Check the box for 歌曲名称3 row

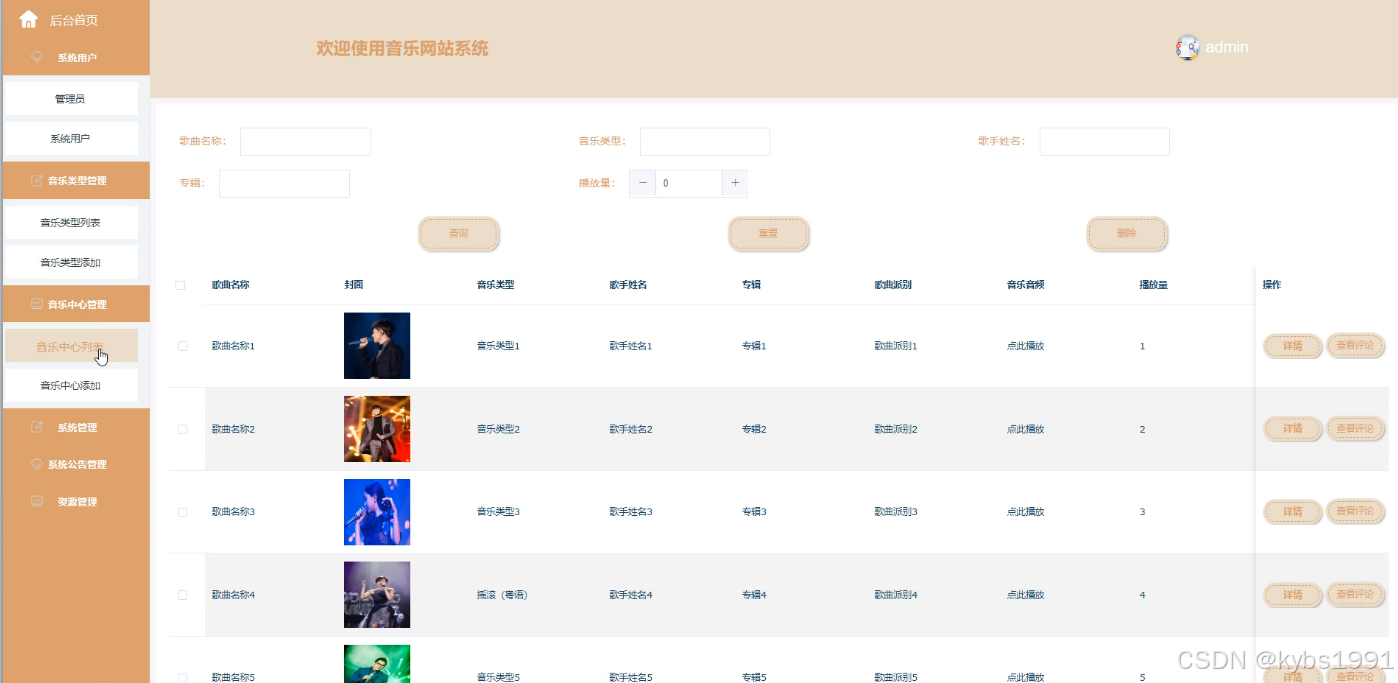[x=182, y=512]
